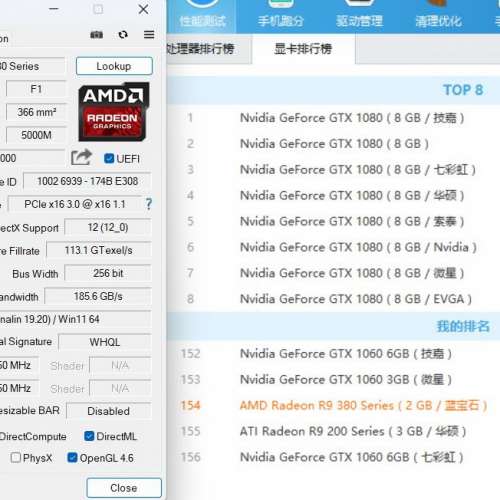The height and width of the screenshot is (500, 500).
Task: Click the Win11 64 driver version field
Action: point(75,319)
